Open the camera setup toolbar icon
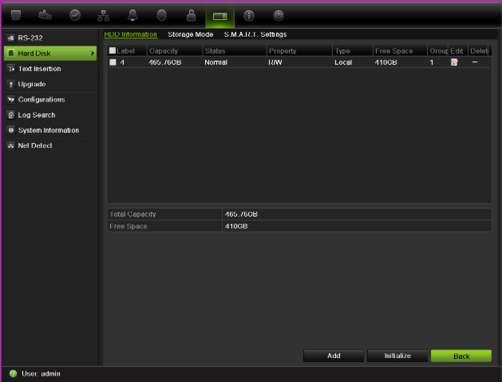 45,15
